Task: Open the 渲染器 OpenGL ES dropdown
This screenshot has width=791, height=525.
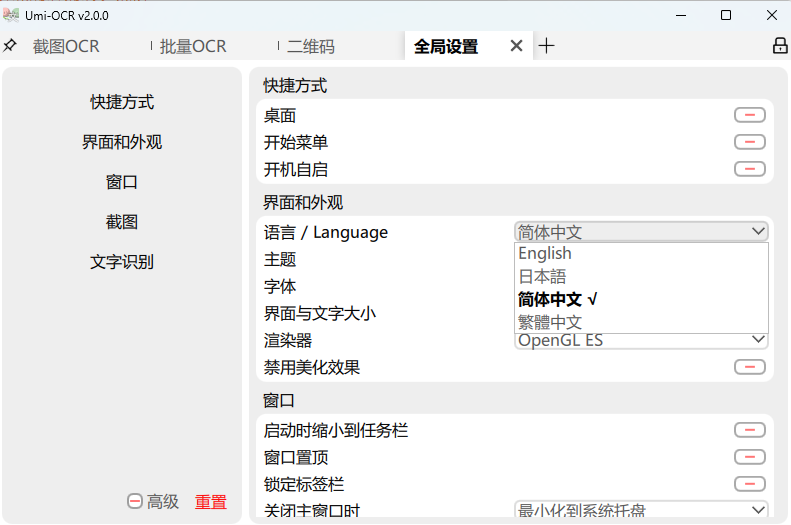Action: (x=641, y=341)
